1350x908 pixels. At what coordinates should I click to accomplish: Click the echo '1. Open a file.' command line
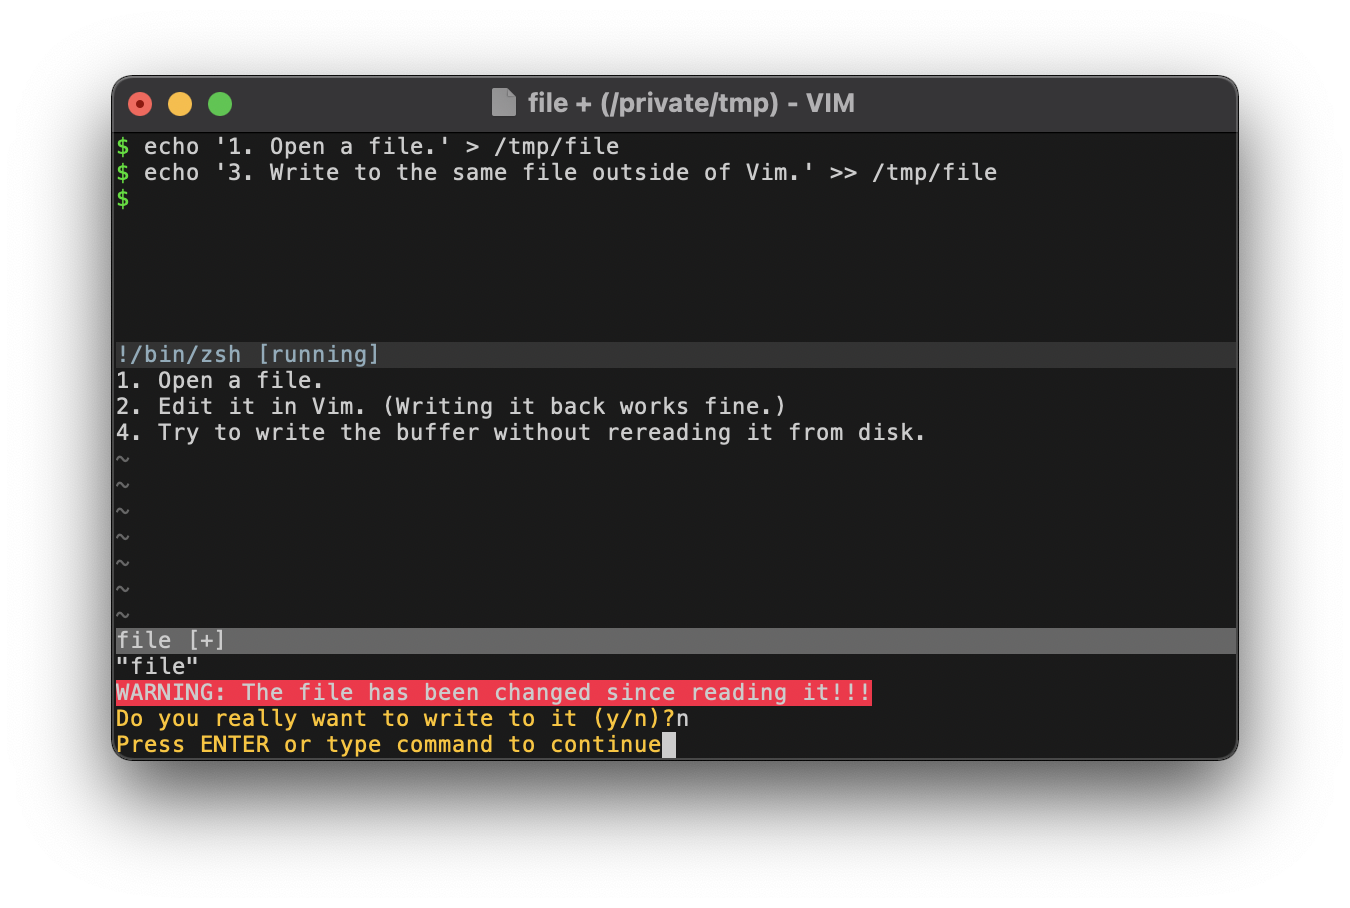tap(368, 146)
